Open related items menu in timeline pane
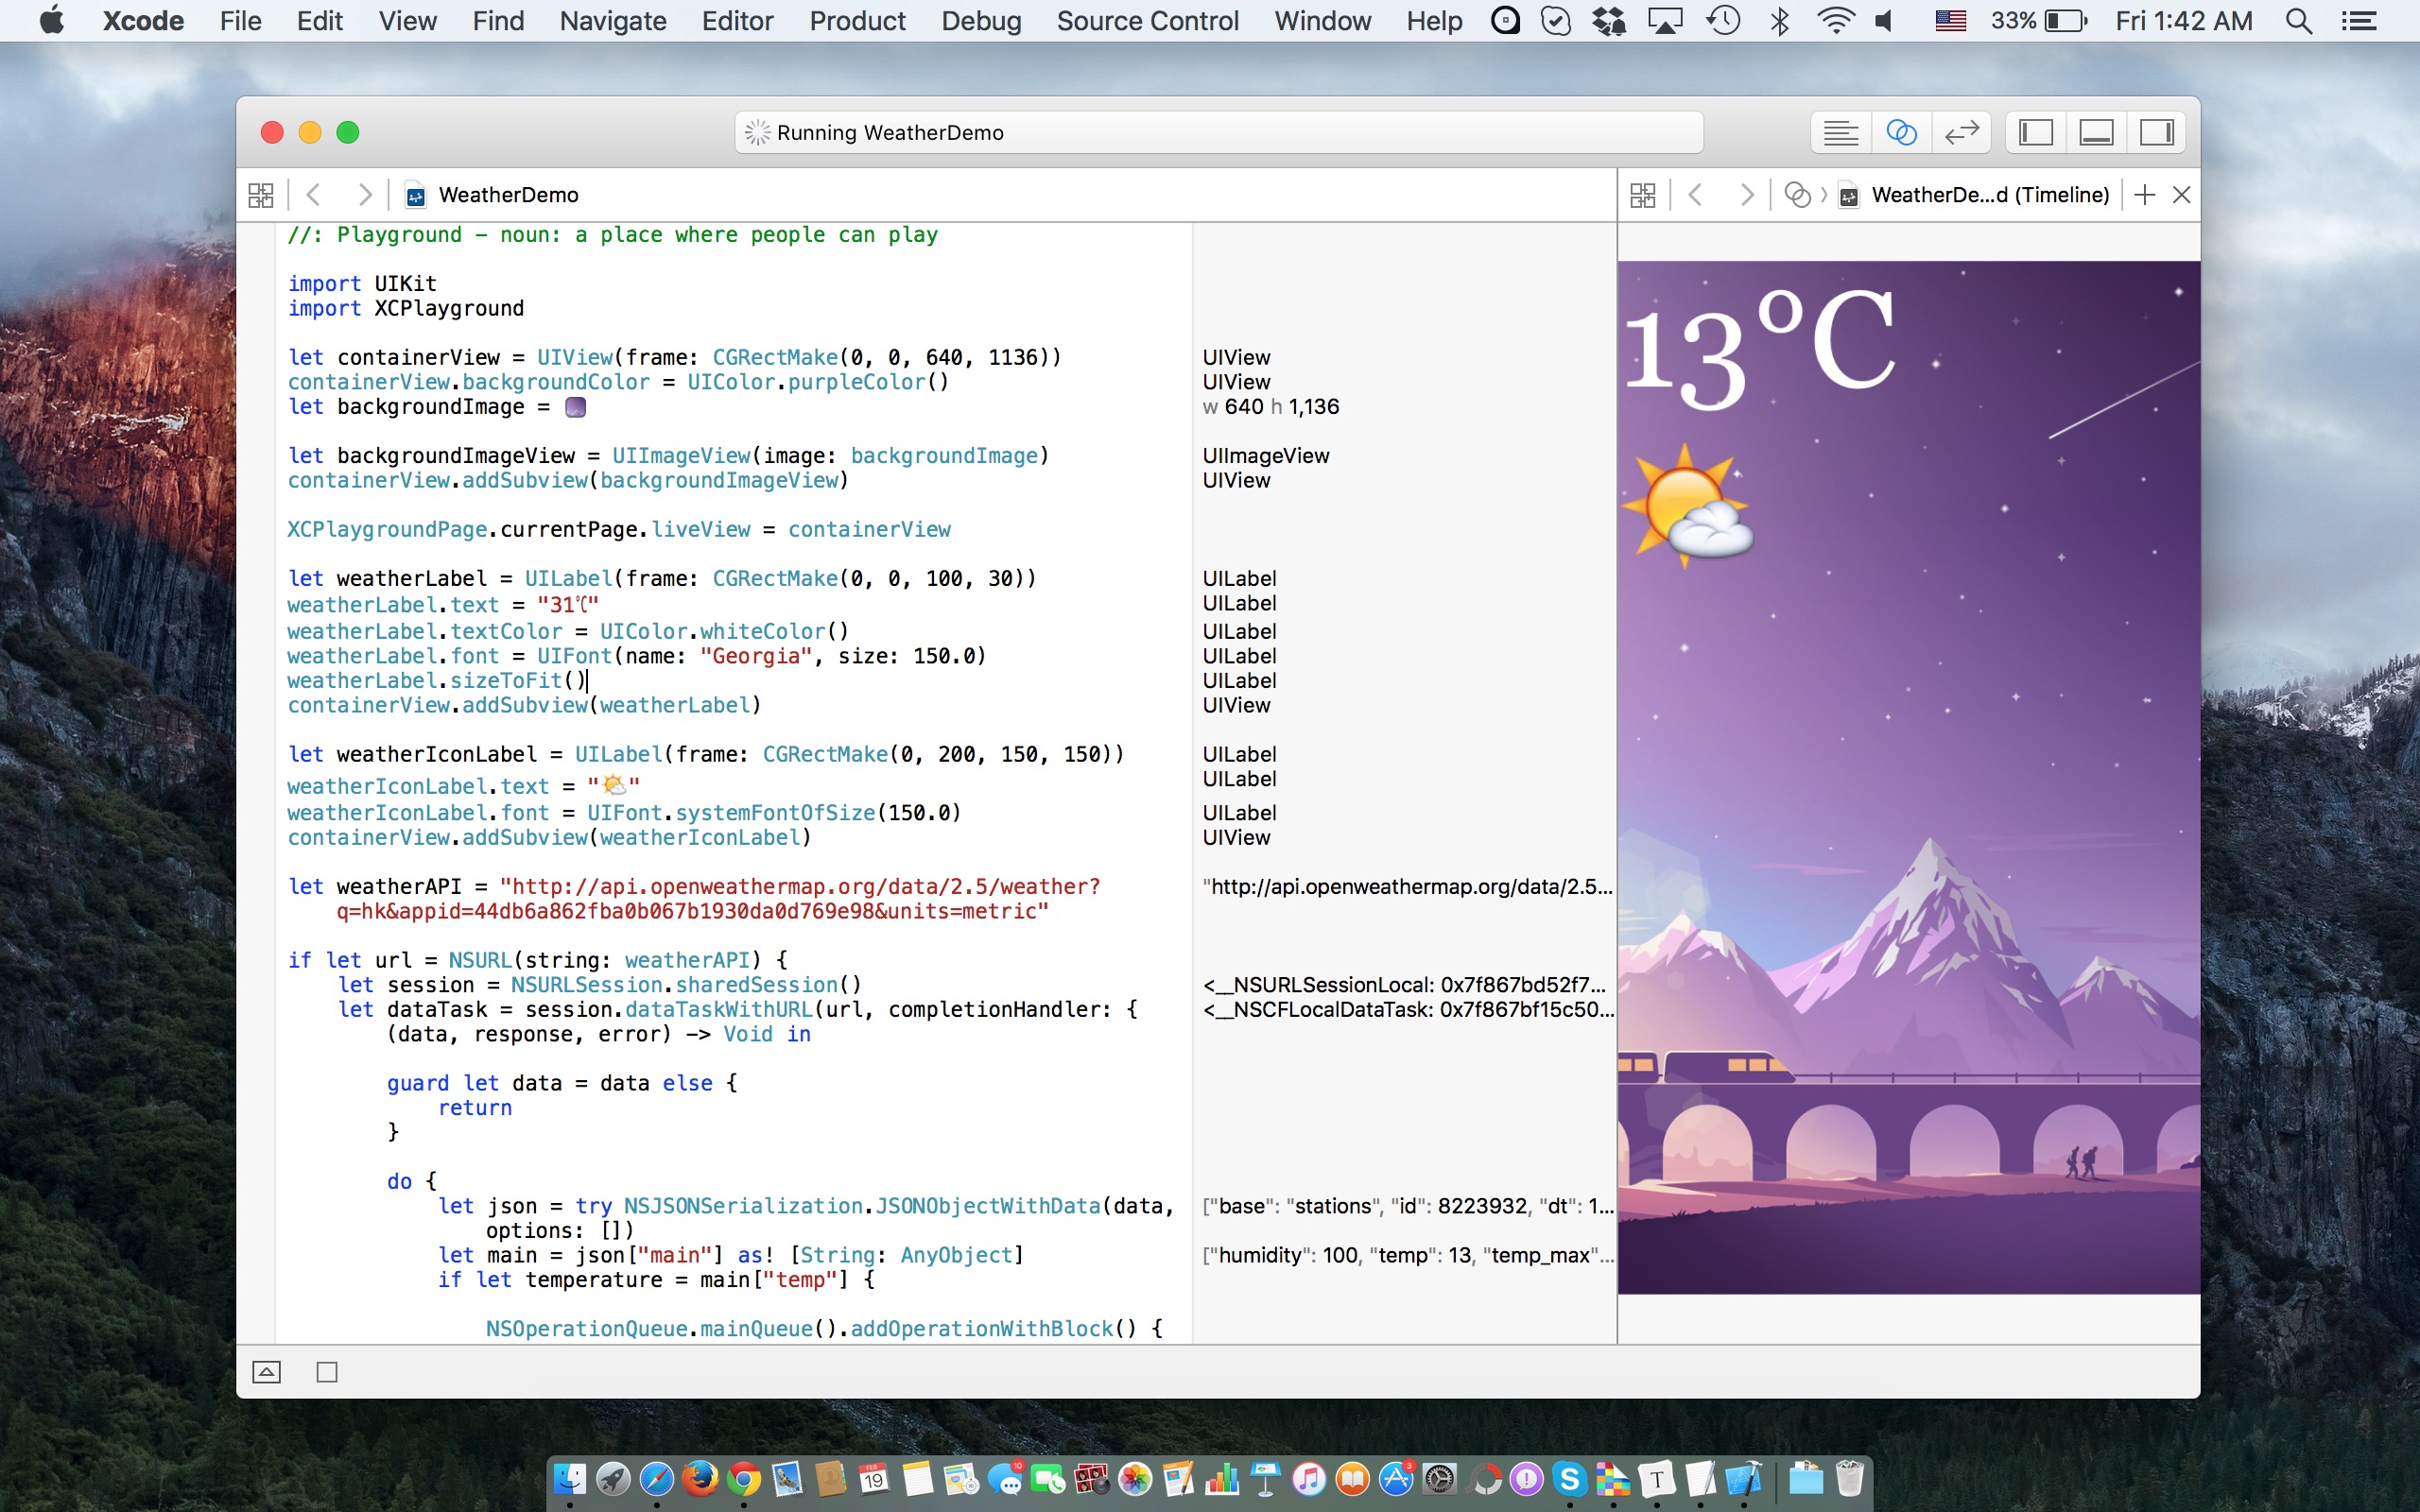Screen dimensions: 2420x1512 pos(1642,195)
